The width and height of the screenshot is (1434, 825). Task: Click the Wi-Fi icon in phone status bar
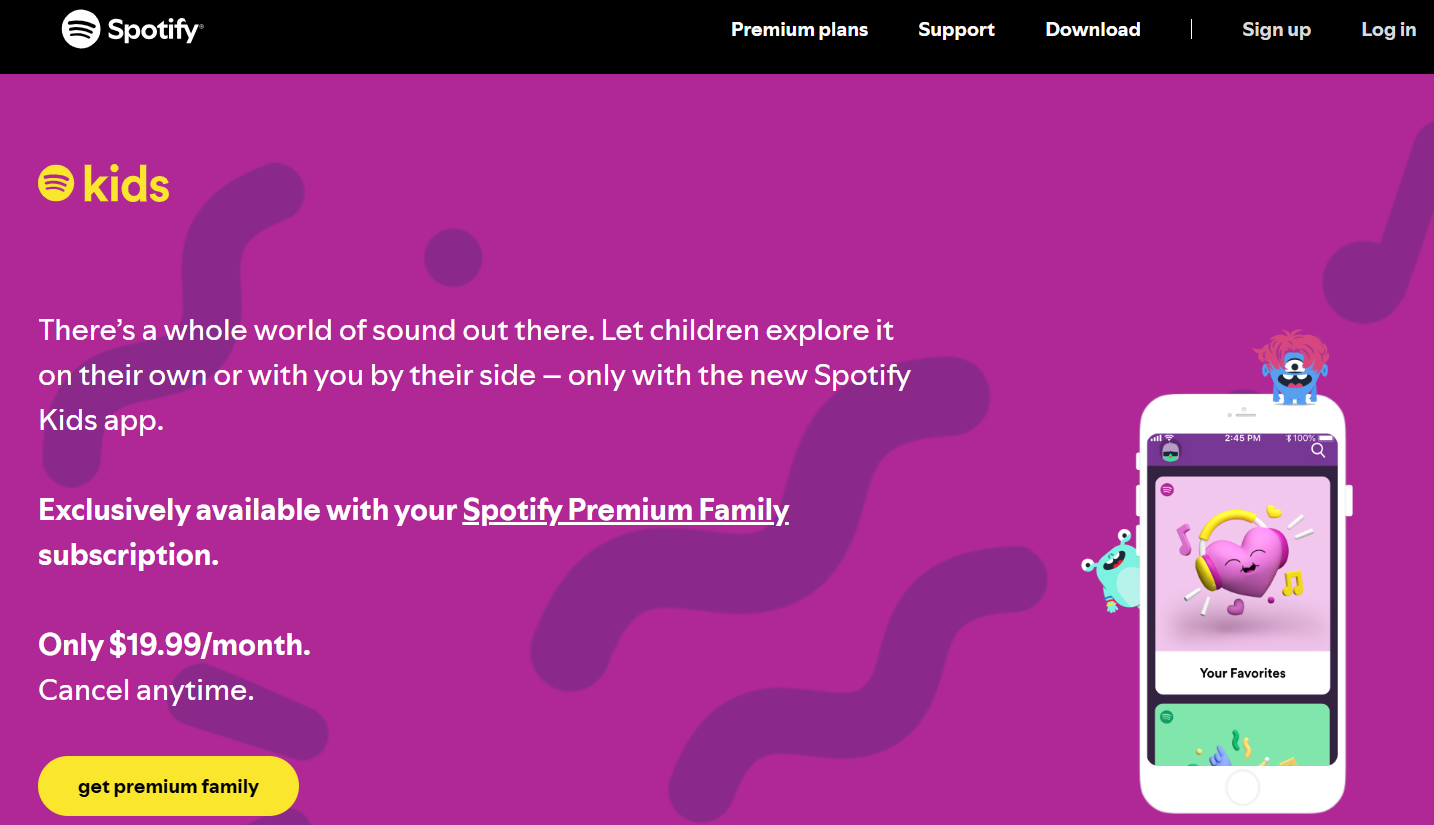click(1168, 438)
